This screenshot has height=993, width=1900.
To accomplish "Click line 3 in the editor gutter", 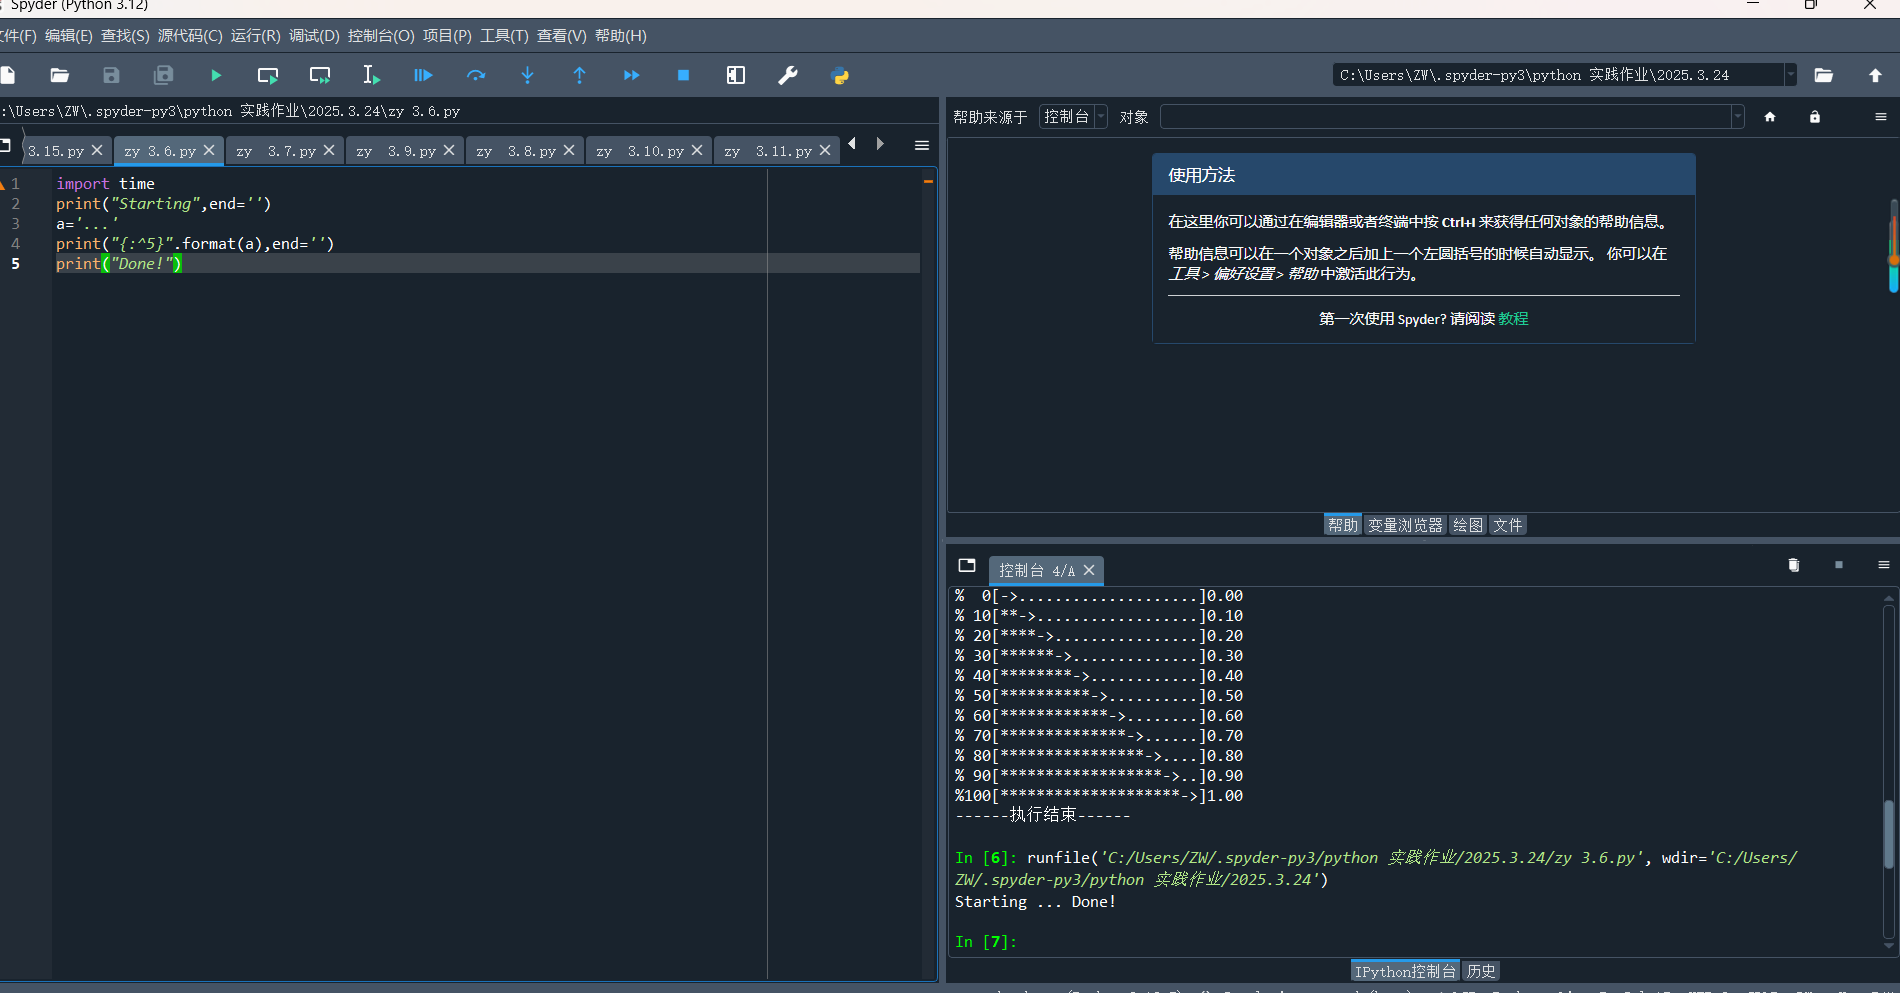I will (x=15, y=223).
